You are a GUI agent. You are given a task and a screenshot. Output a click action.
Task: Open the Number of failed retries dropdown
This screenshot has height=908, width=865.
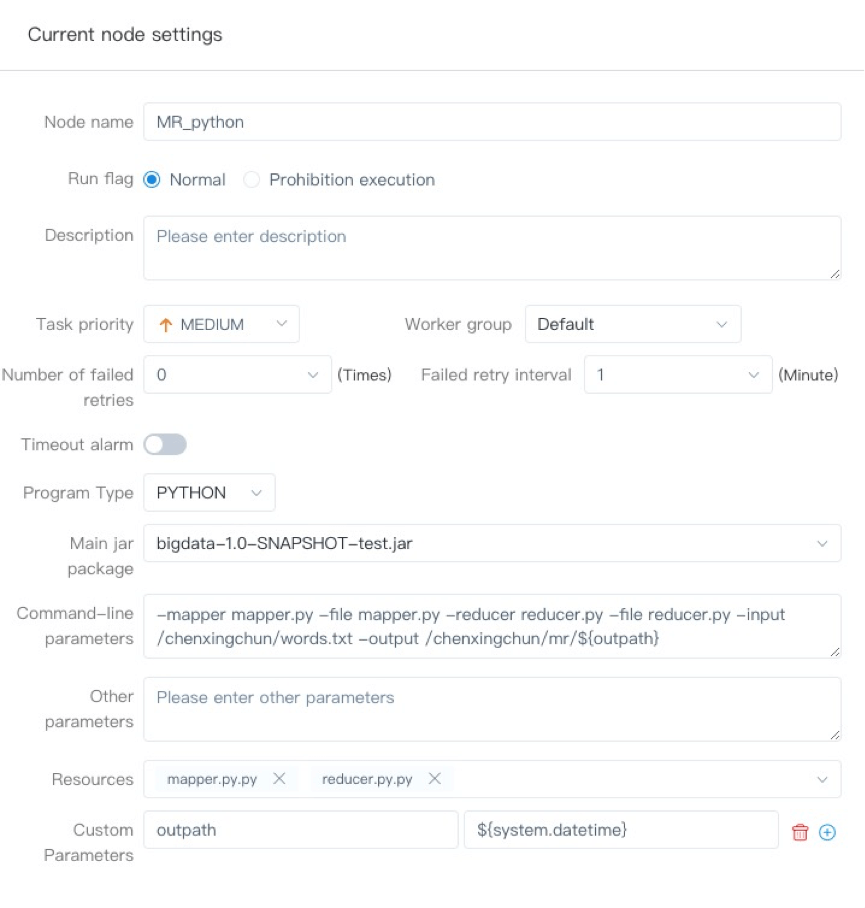(237, 375)
